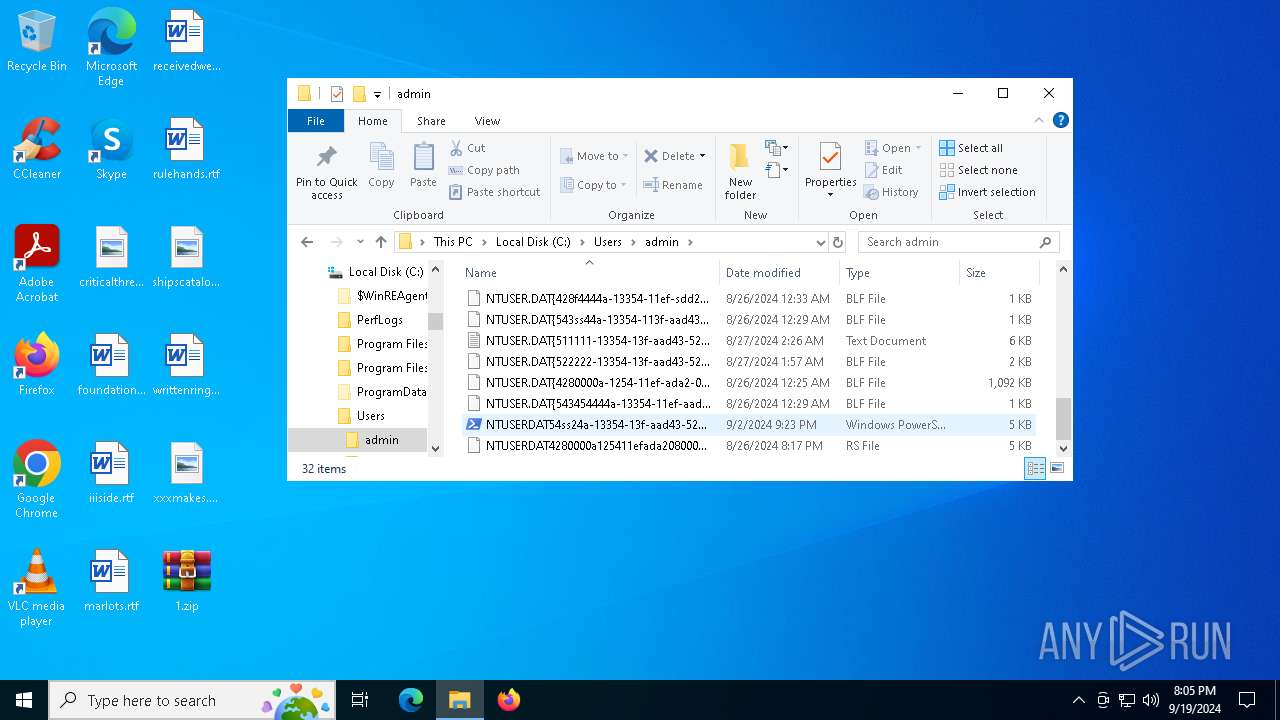The image size is (1280, 720).
Task: Open the Move to dropdown
Action: [x=595, y=156]
